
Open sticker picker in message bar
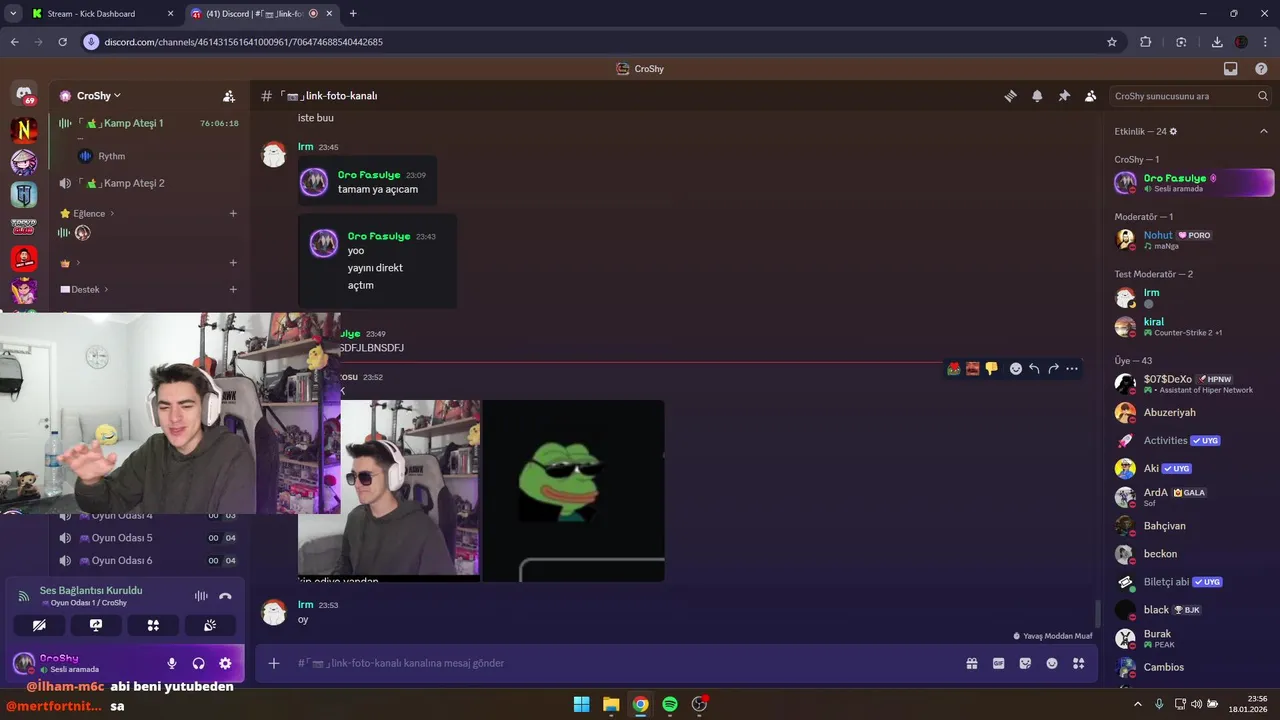[1025, 663]
